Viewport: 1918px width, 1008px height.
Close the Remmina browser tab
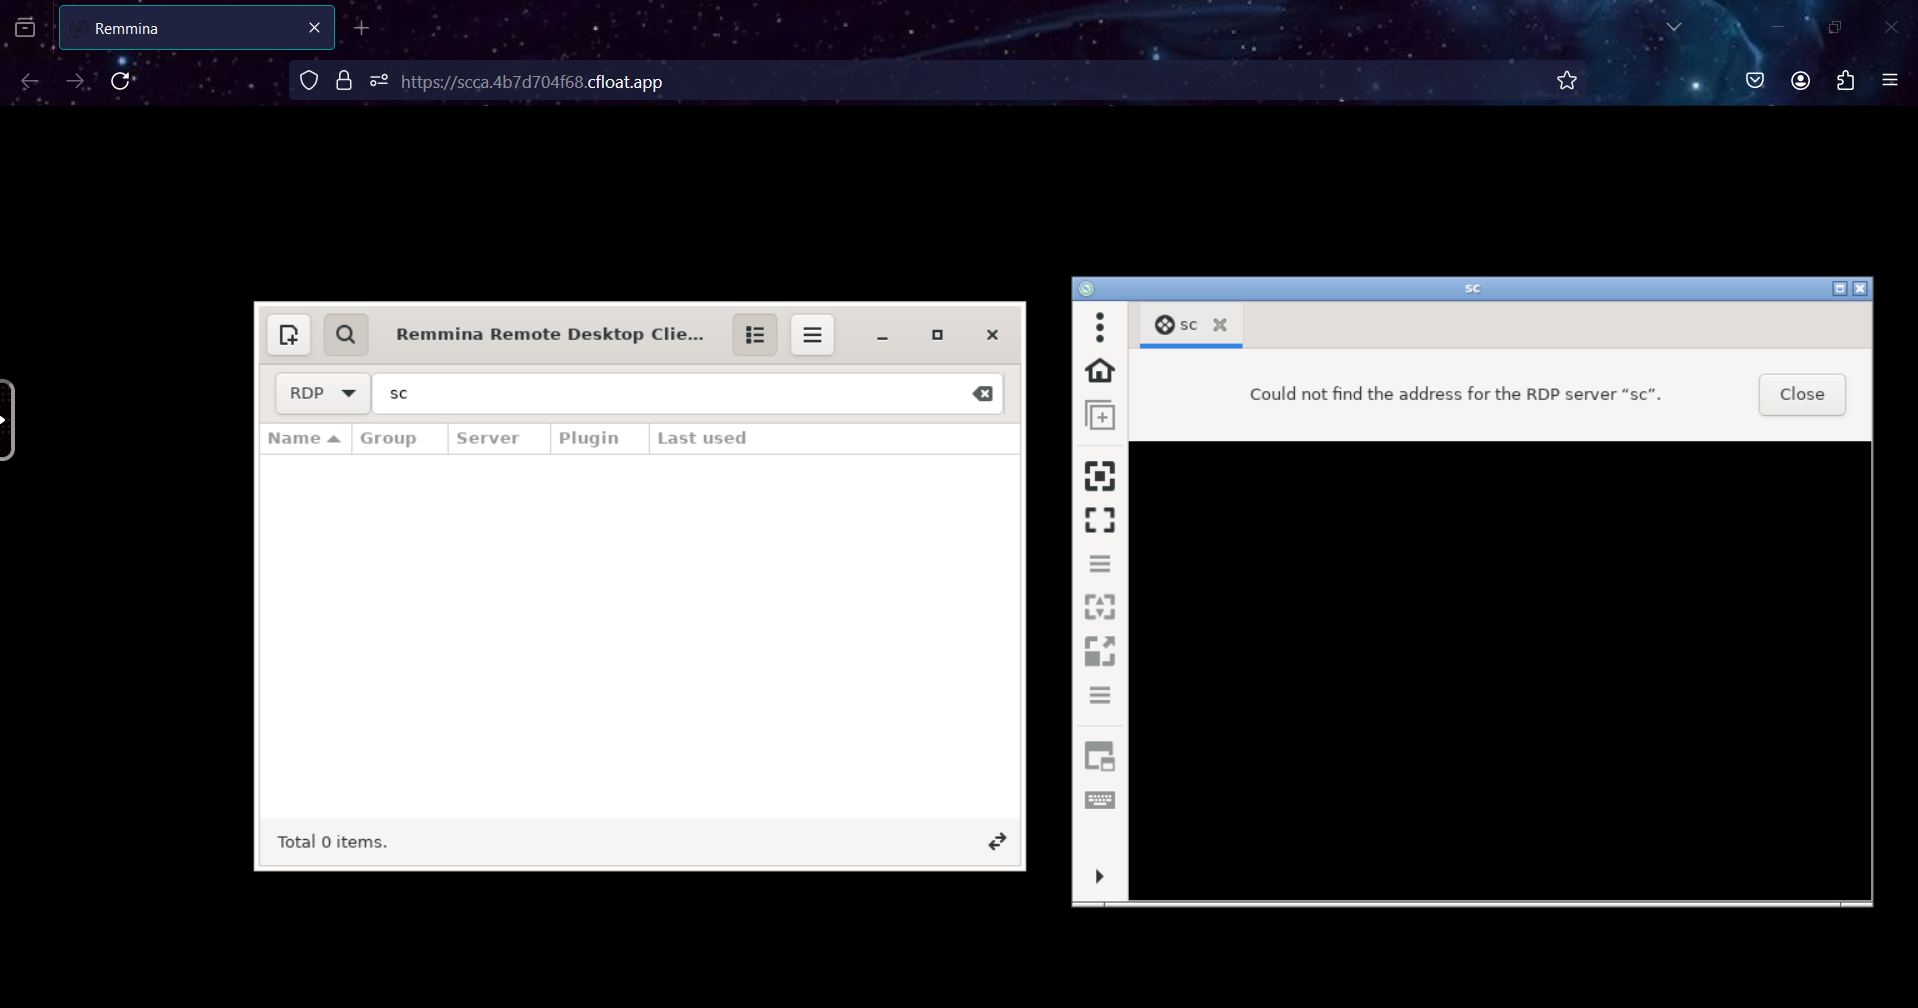[x=315, y=28]
